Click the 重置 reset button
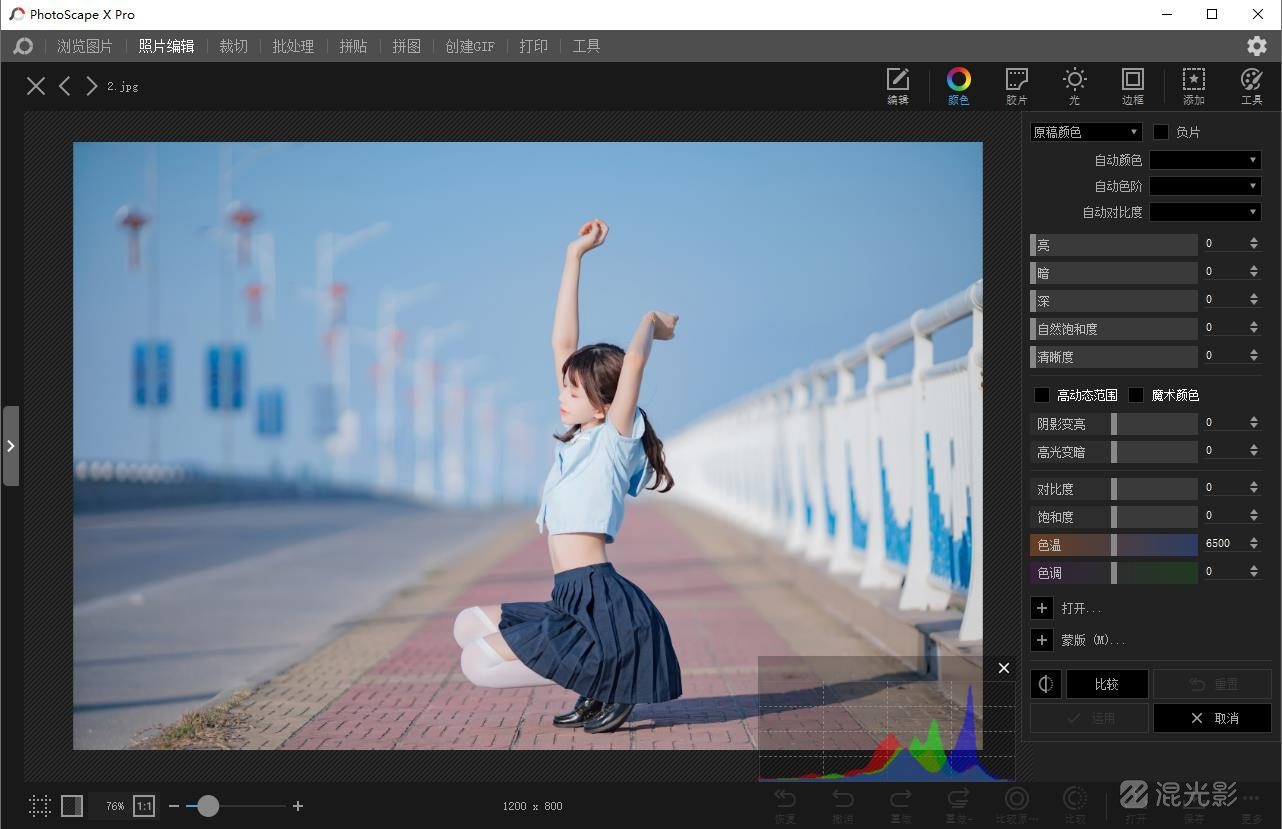This screenshot has height=829, width=1282. 1212,684
